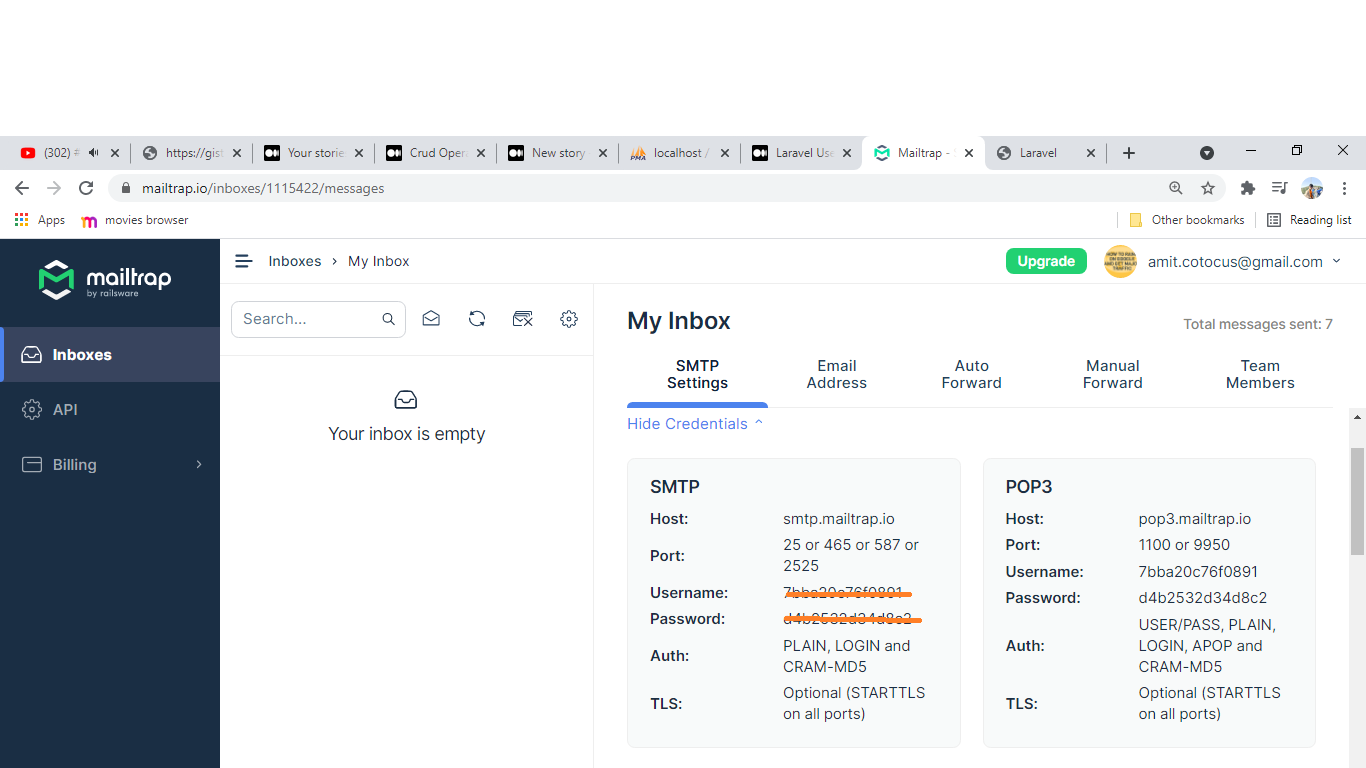
Task: Click the search magnifier icon in inbox
Action: point(388,319)
